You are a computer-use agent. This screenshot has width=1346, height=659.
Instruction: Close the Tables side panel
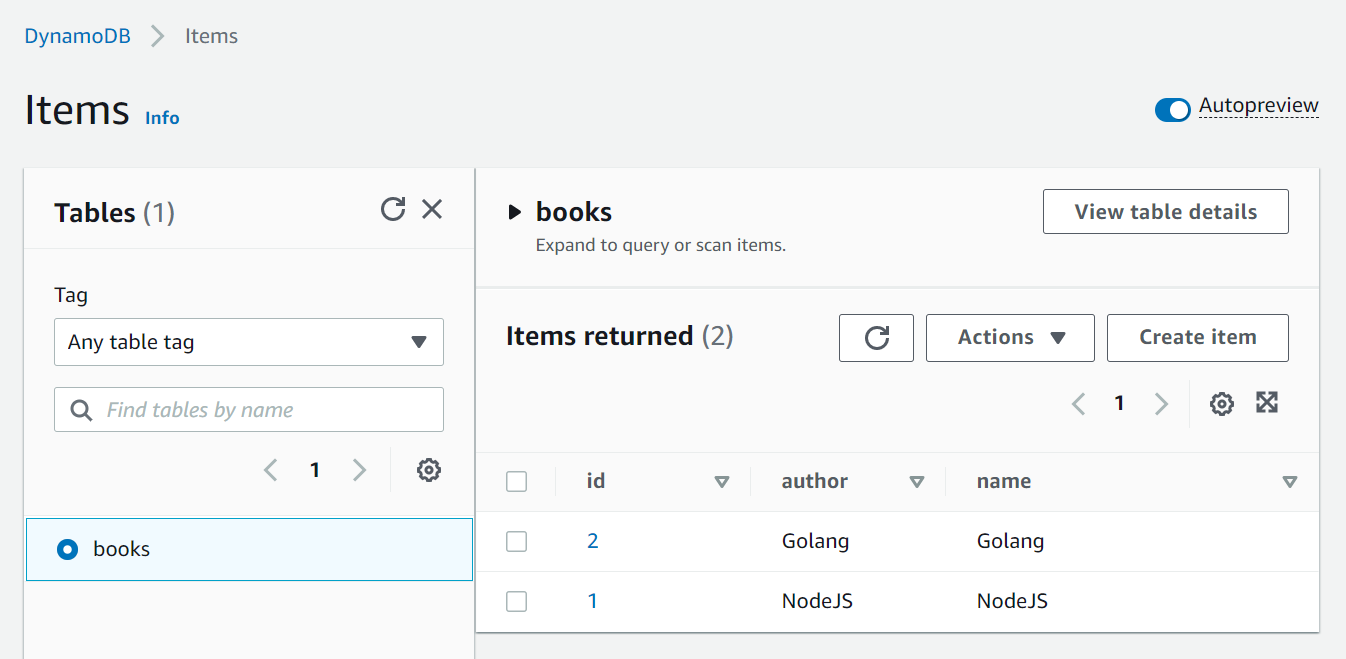point(432,209)
